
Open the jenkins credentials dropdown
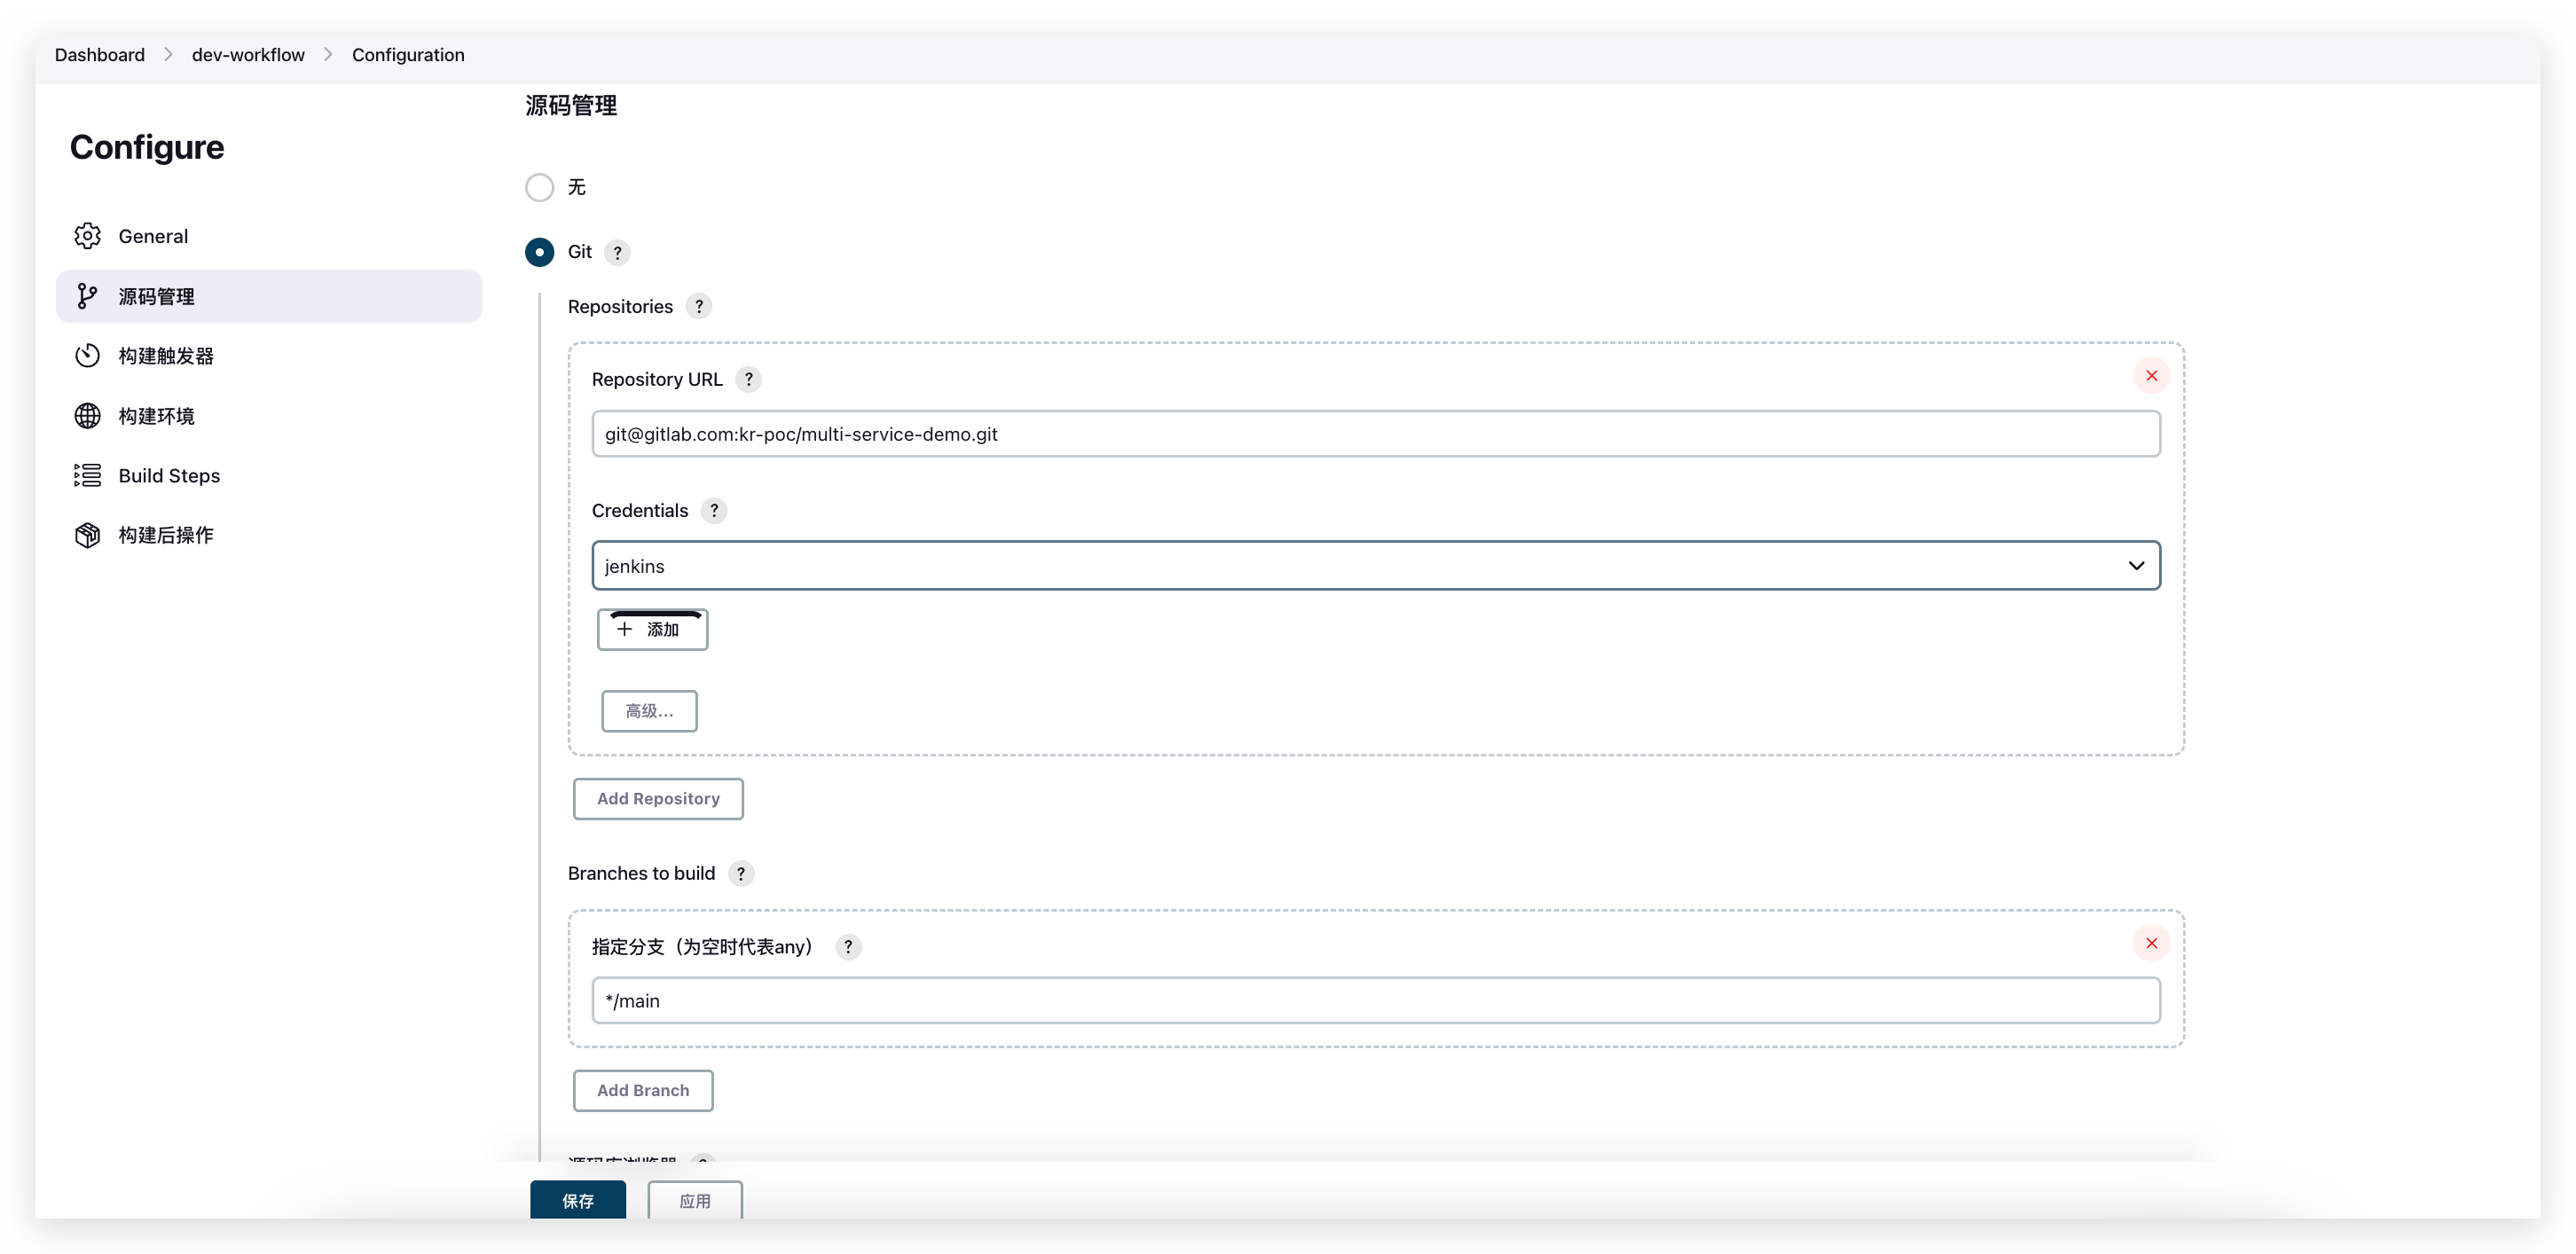coord(1376,566)
